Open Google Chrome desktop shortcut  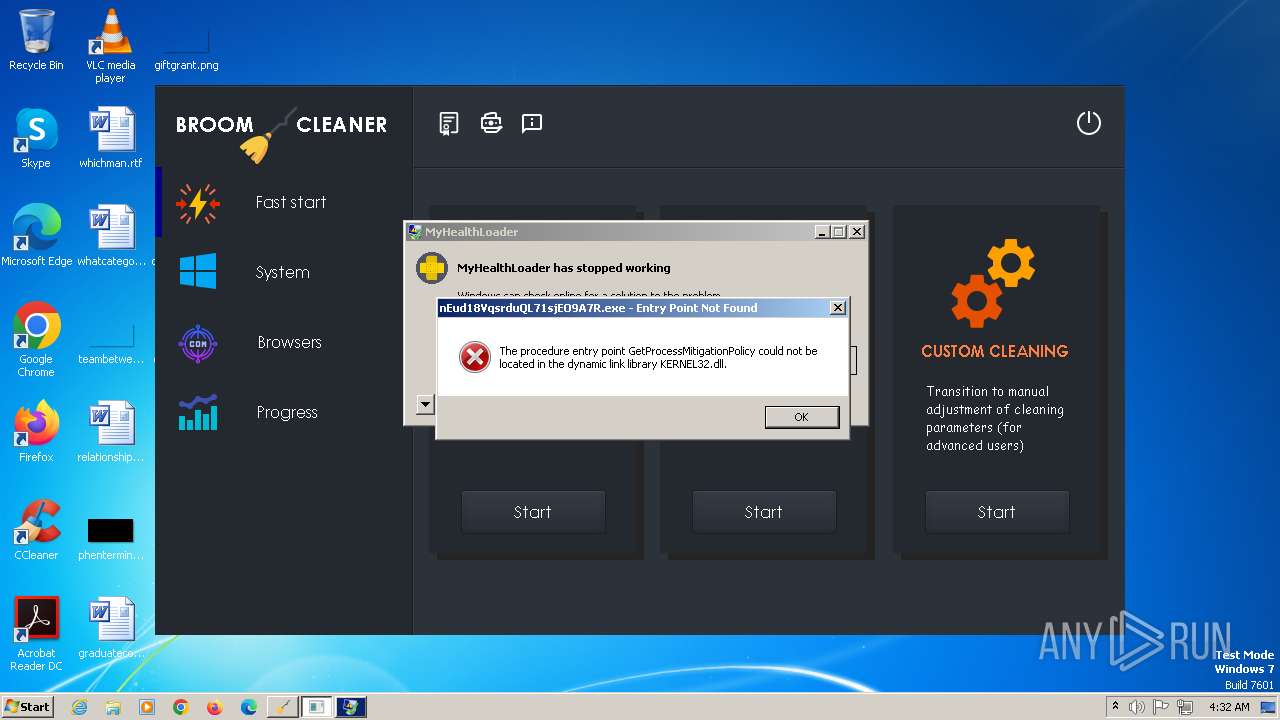36,340
